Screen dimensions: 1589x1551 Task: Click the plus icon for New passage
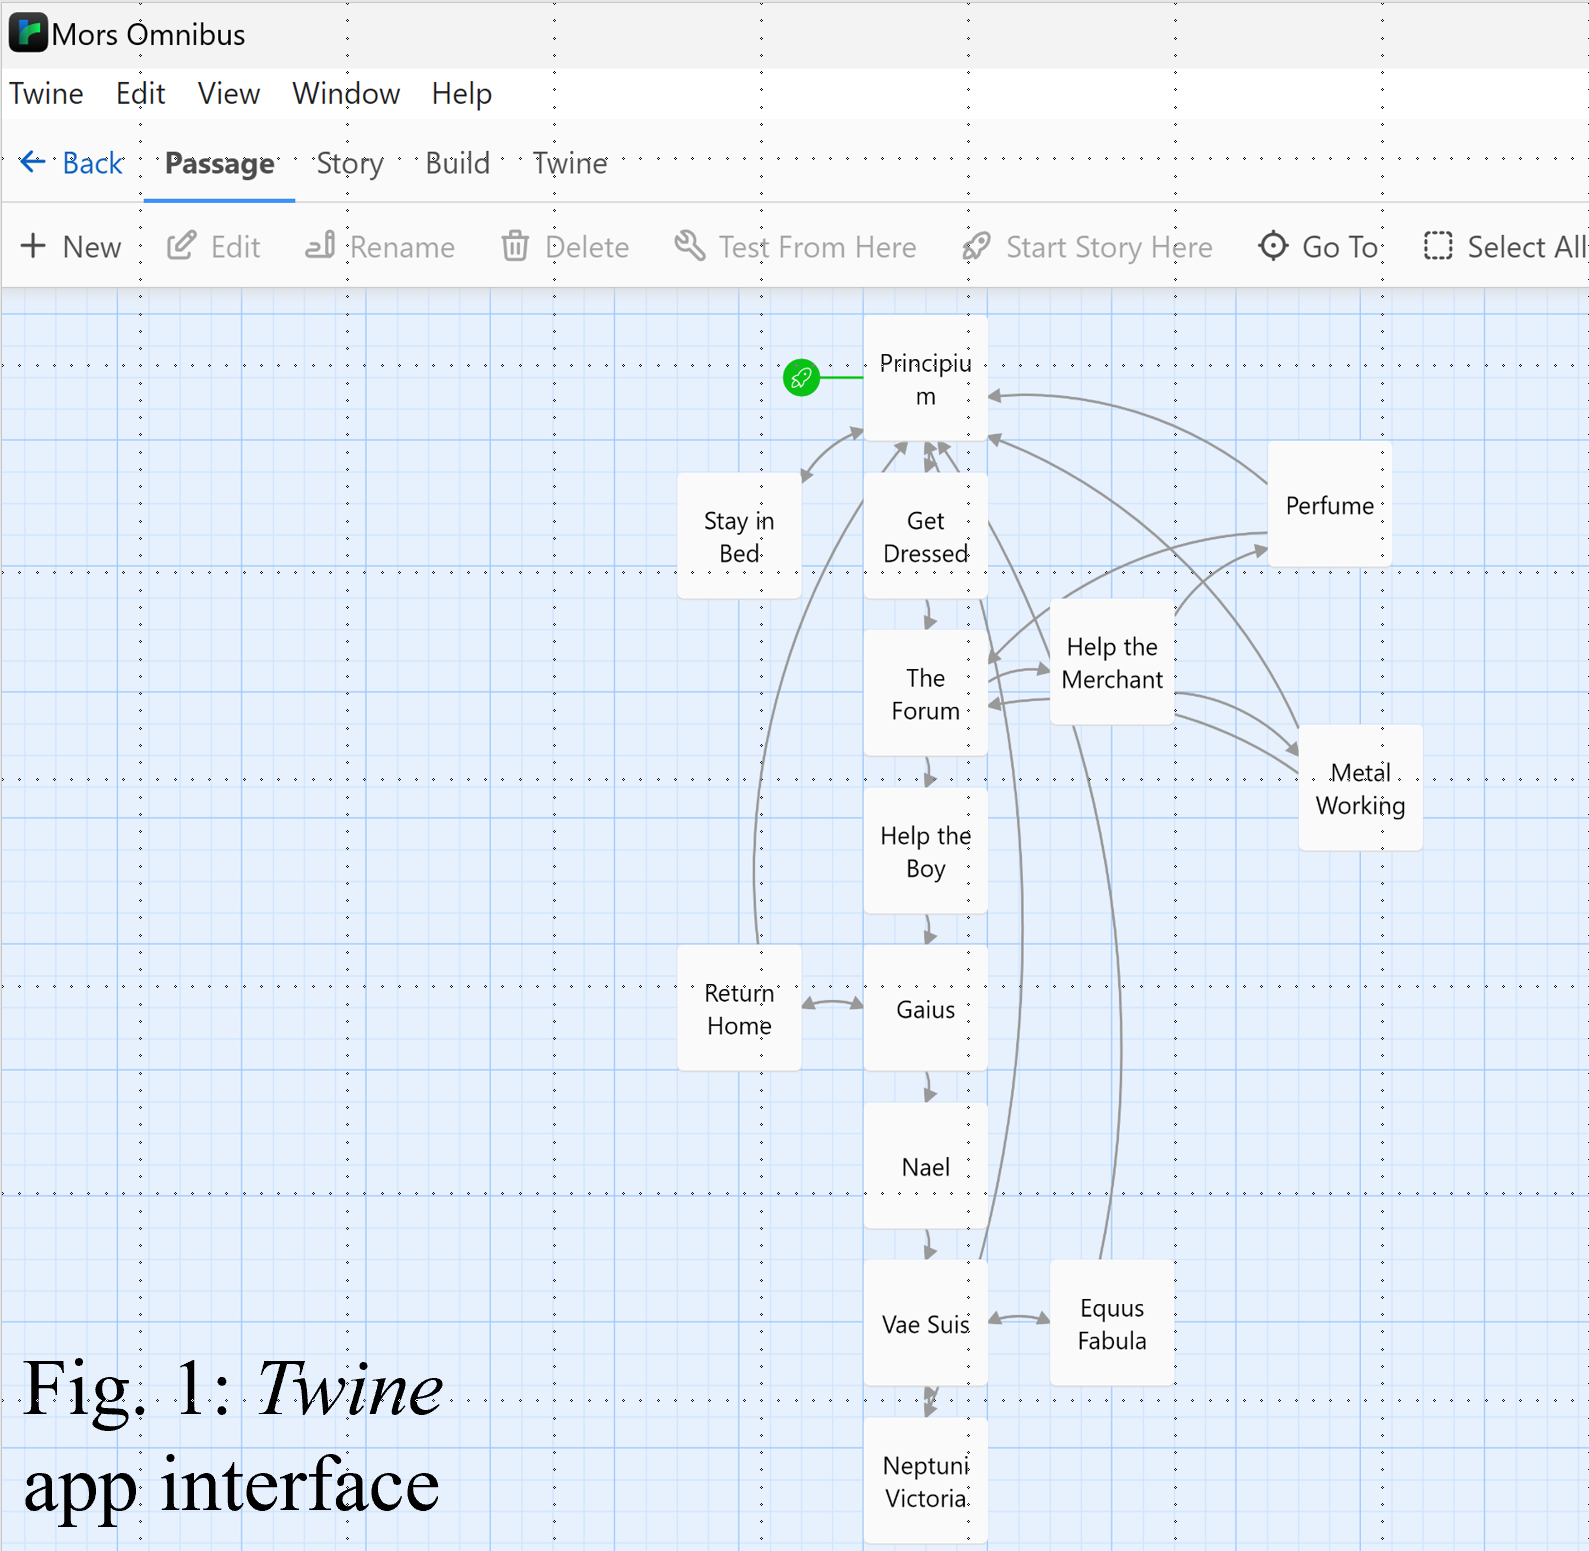(34, 246)
